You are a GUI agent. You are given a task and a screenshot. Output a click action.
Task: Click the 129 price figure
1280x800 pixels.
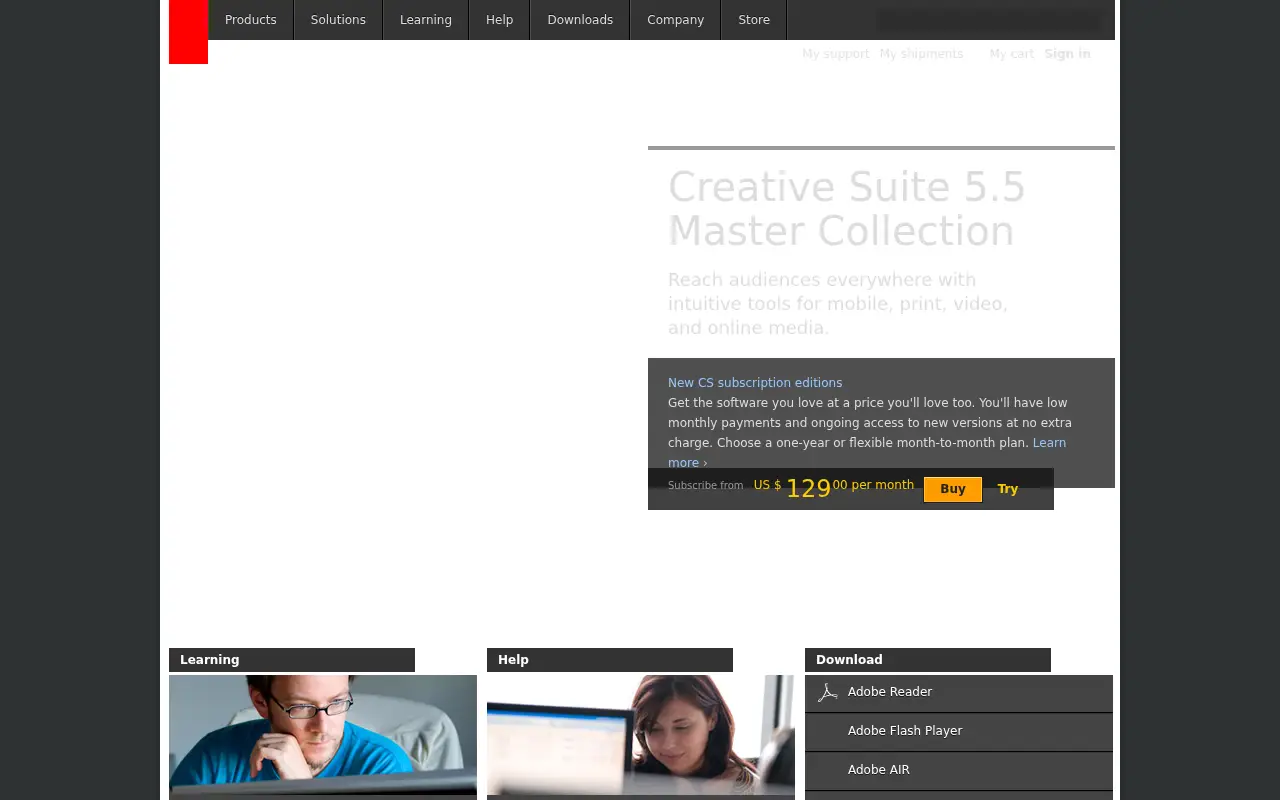click(x=809, y=488)
